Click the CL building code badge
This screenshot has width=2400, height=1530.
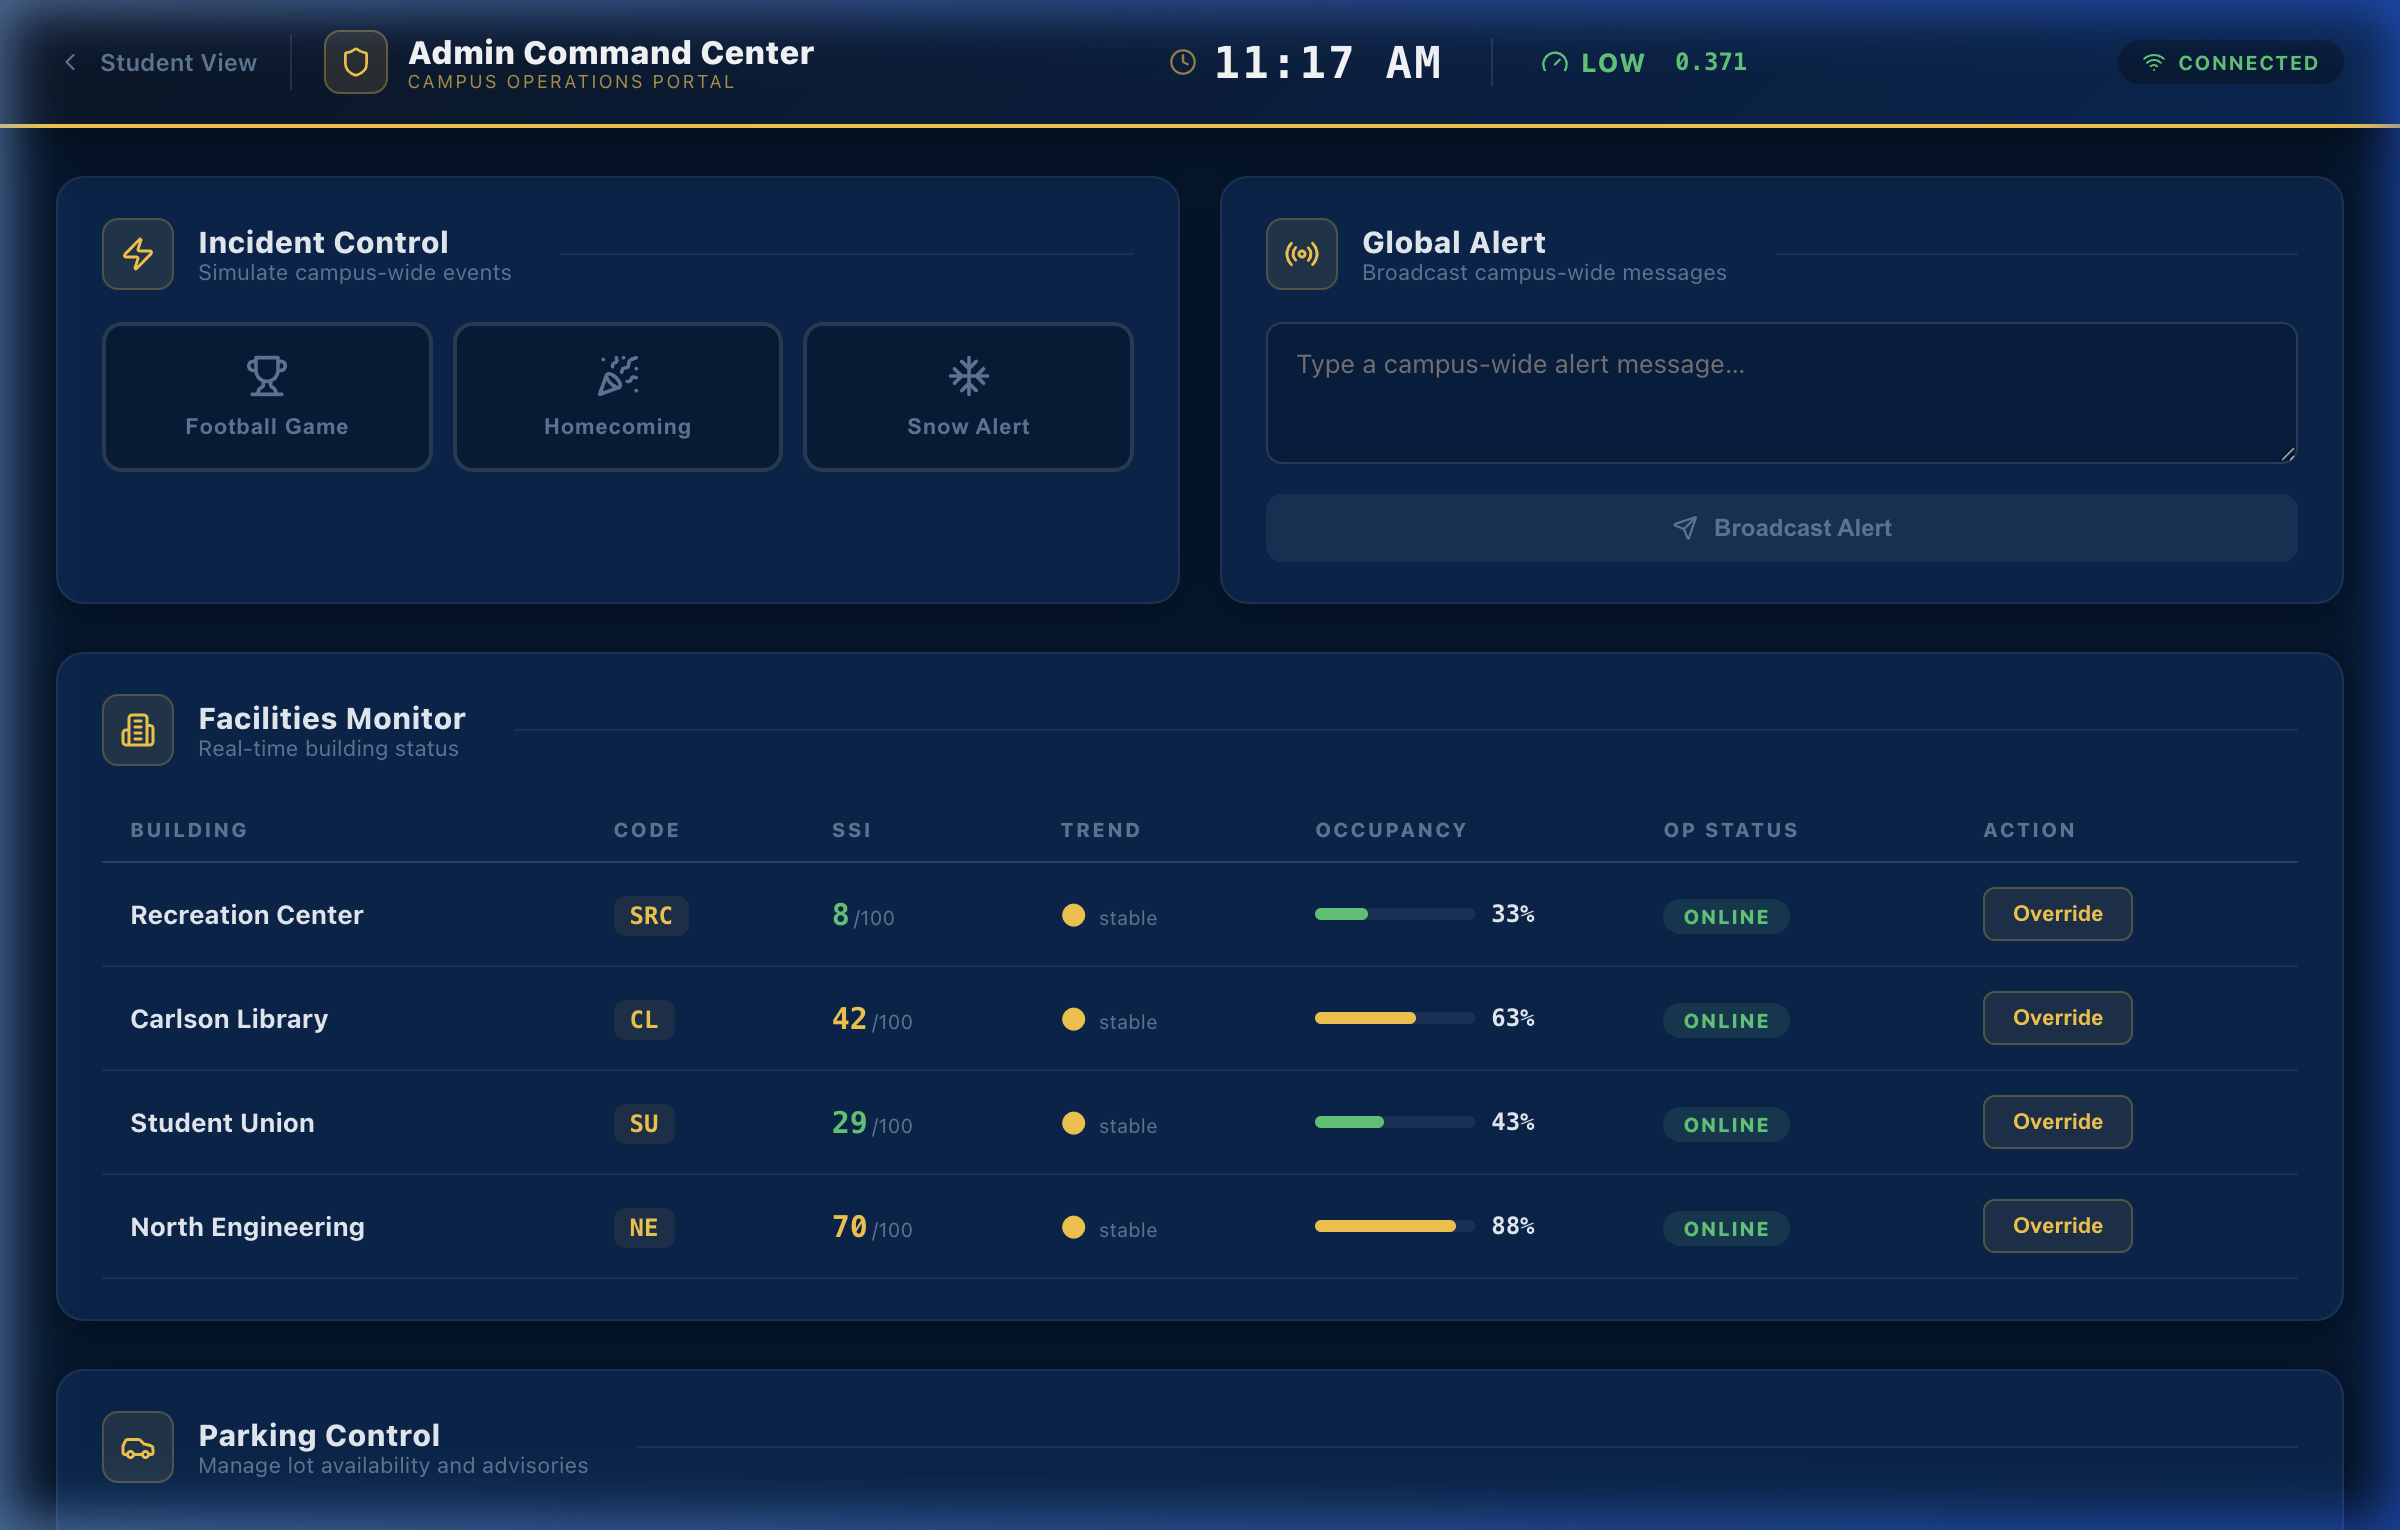(644, 1020)
